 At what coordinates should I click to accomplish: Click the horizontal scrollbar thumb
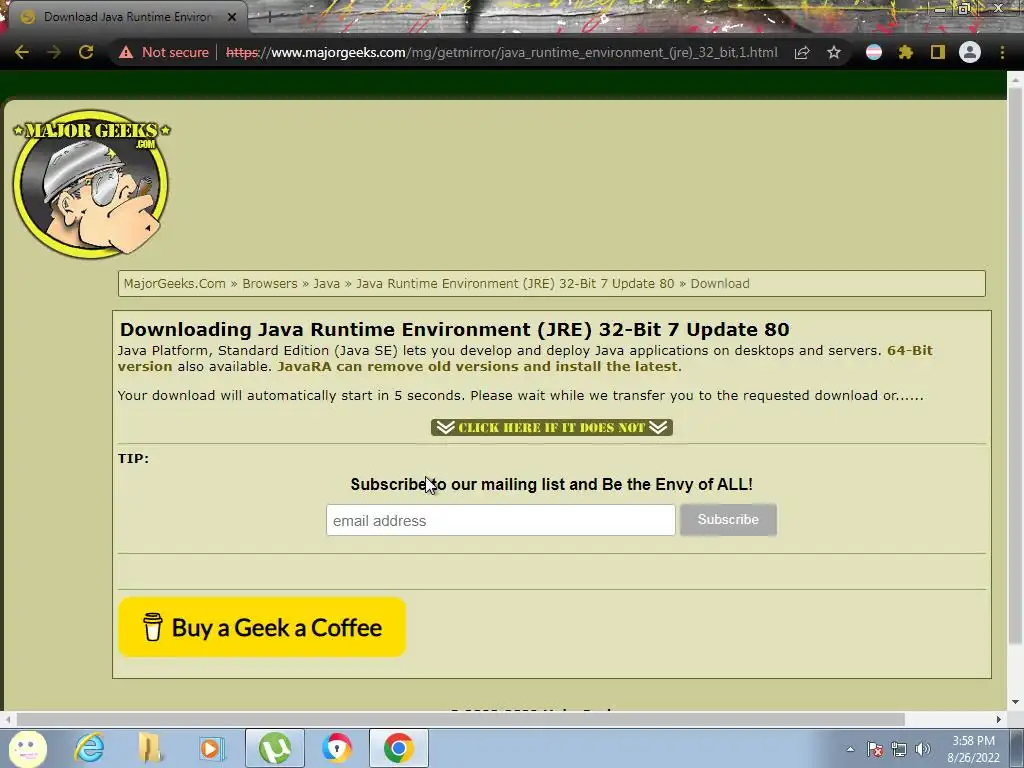coord(460,719)
